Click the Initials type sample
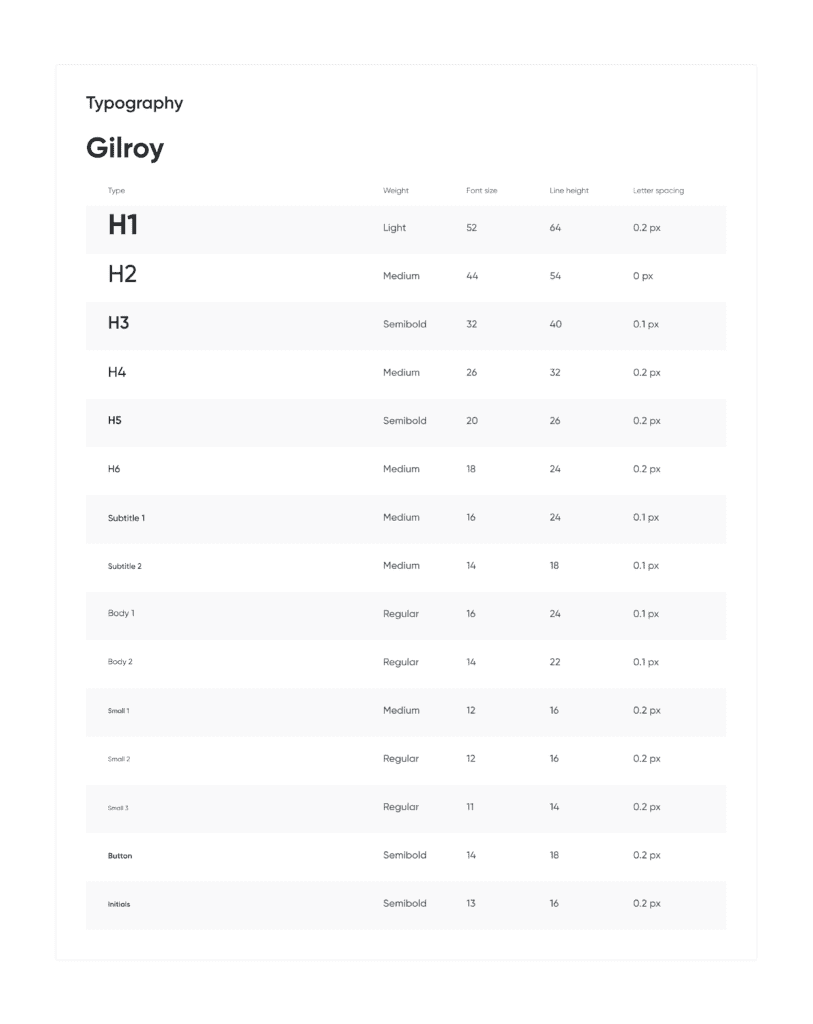The height and width of the screenshot is (1024, 813). click(119, 904)
